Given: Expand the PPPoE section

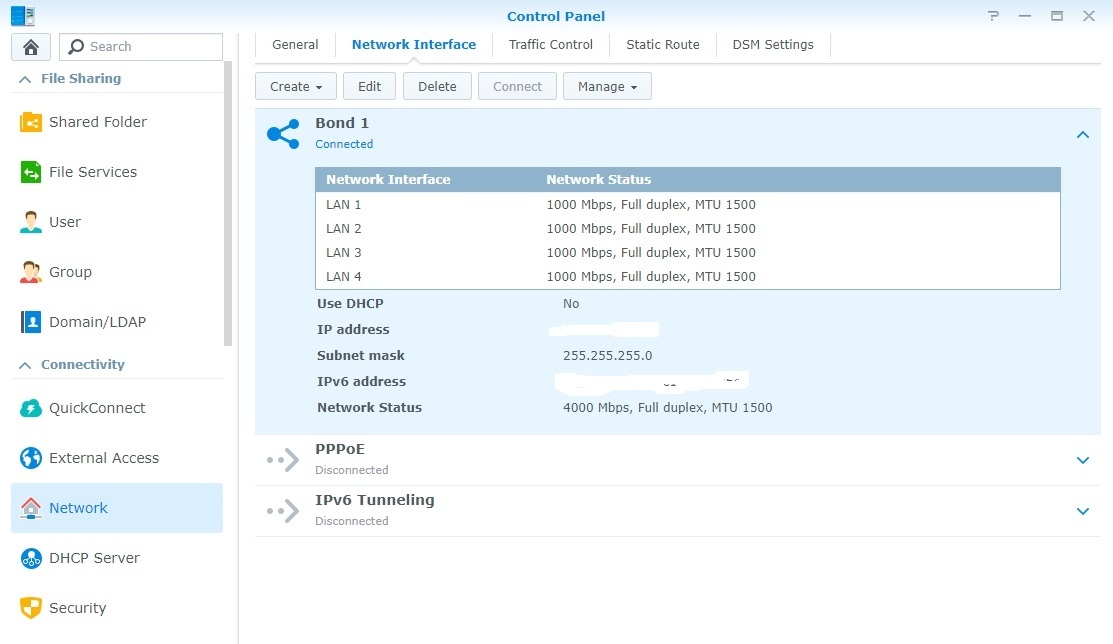Looking at the screenshot, I should point(1083,460).
